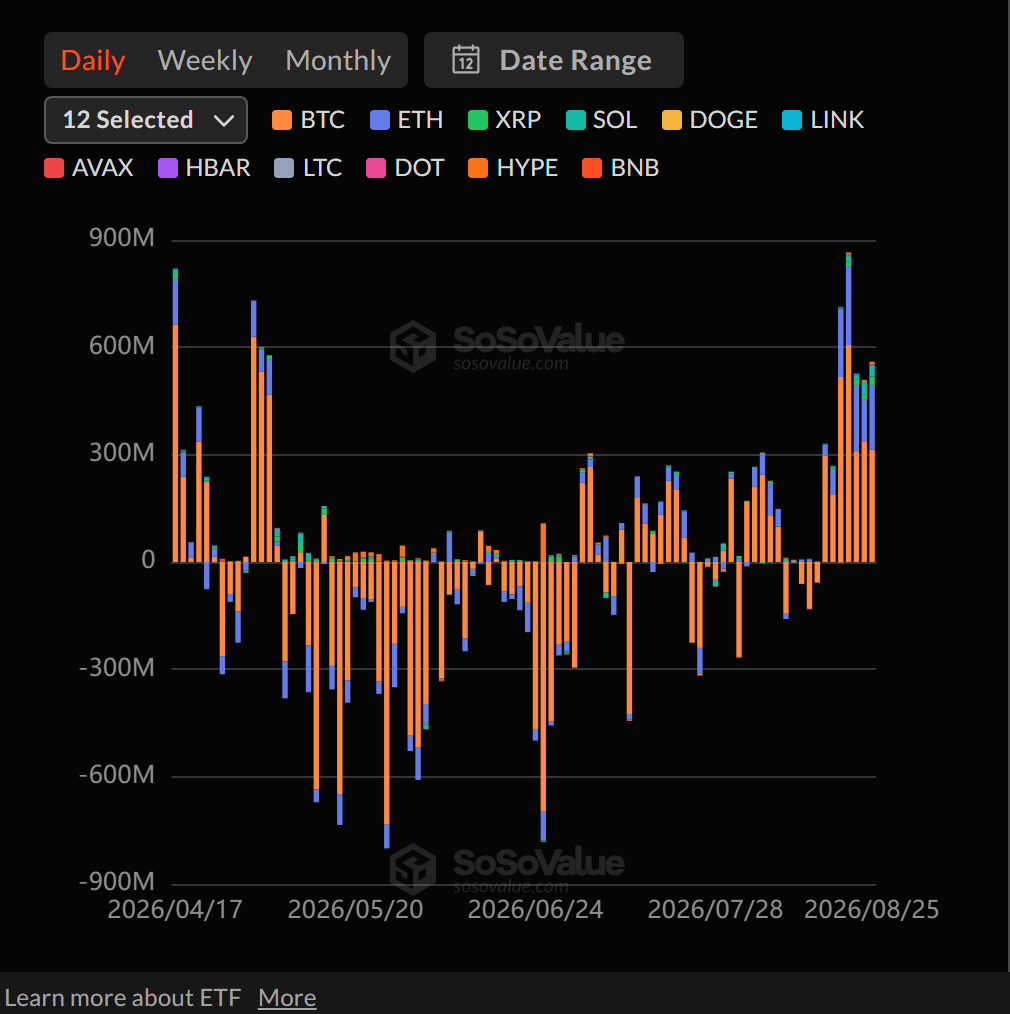1010x1014 pixels.
Task: Open the 12 Selected dropdown
Action: coord(146,120)
